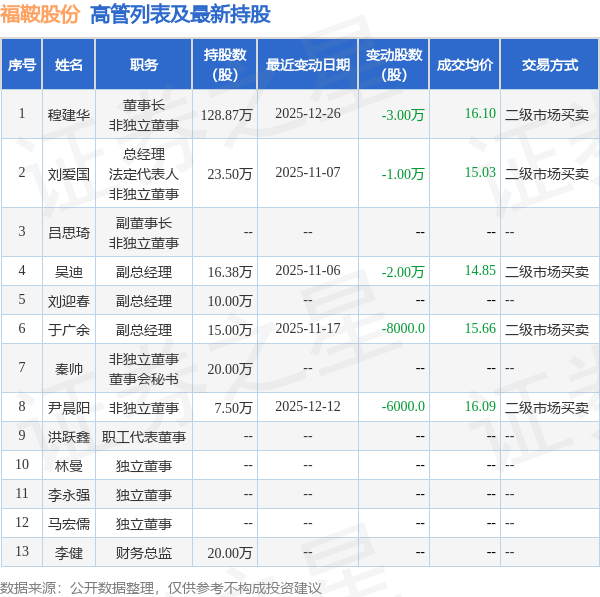Click the change value -8000.0
Screen dimensions: 600x597
coord(403,328)
